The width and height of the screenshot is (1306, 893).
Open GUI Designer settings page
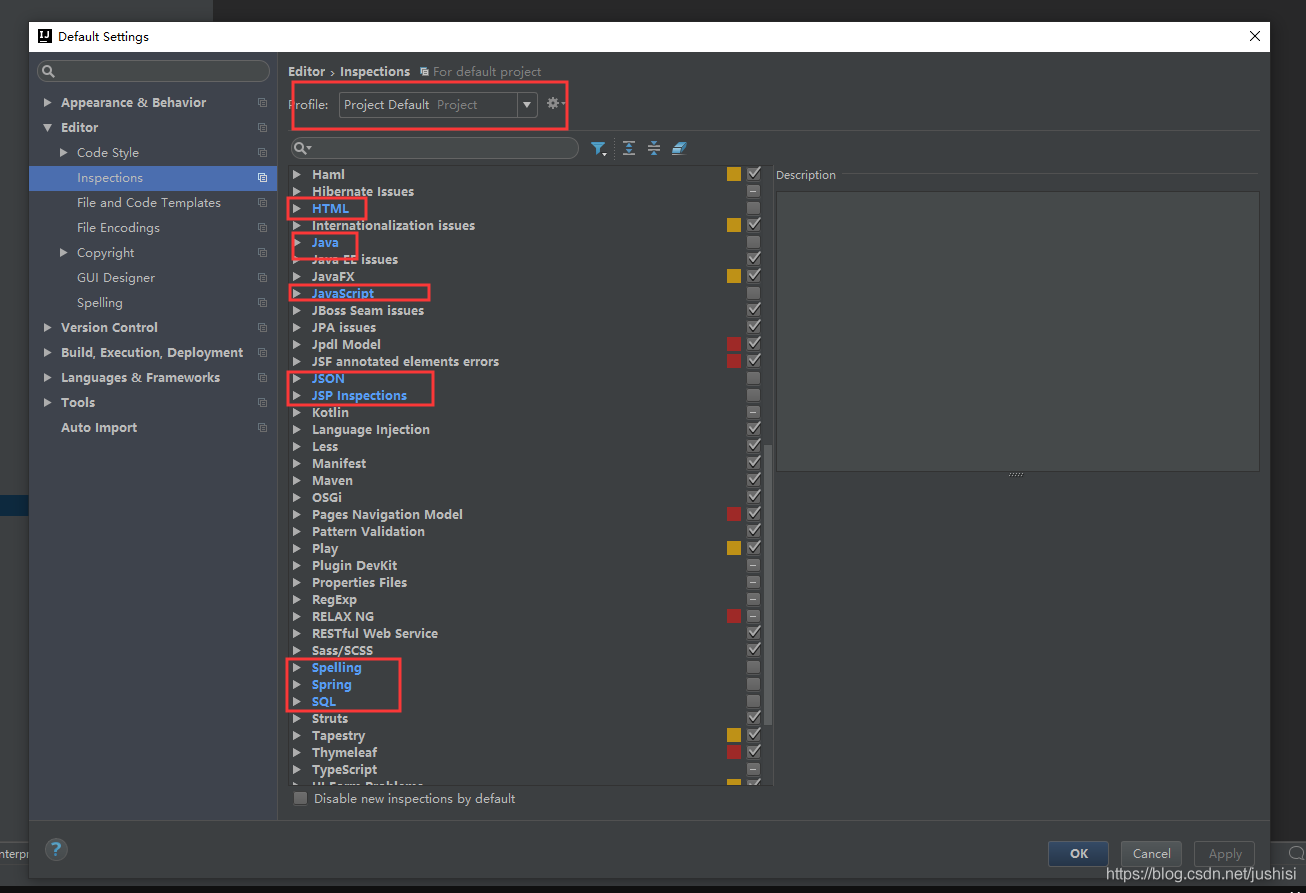[116, 278]
